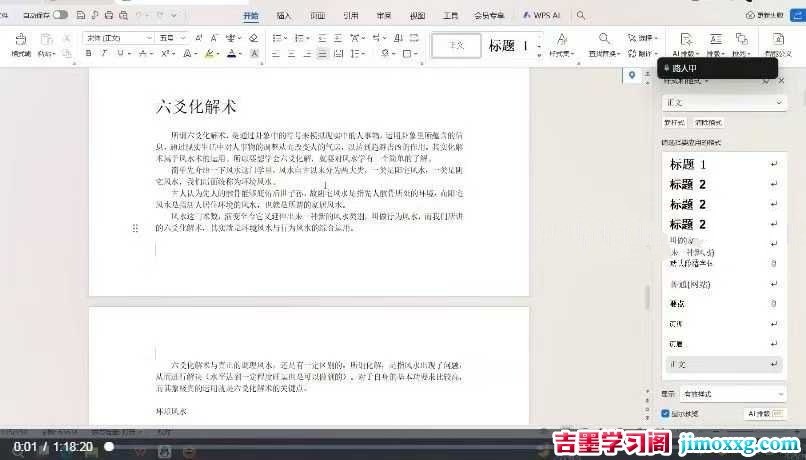Click the Save icon in the quick access bar
Viewport: 806px width, 460px height.
click(x=81, y=15)
